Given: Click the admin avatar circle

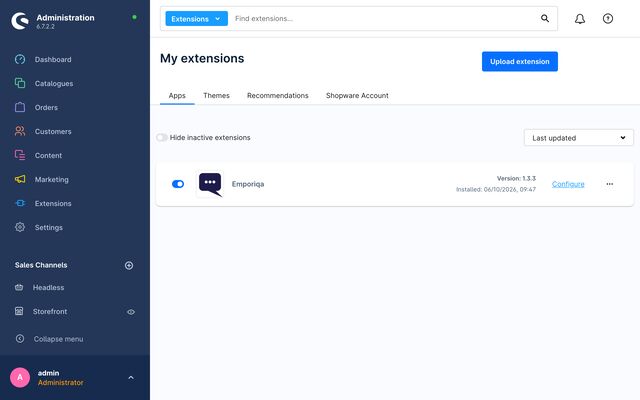Looking at the screenshot, I should coord(20,378).
